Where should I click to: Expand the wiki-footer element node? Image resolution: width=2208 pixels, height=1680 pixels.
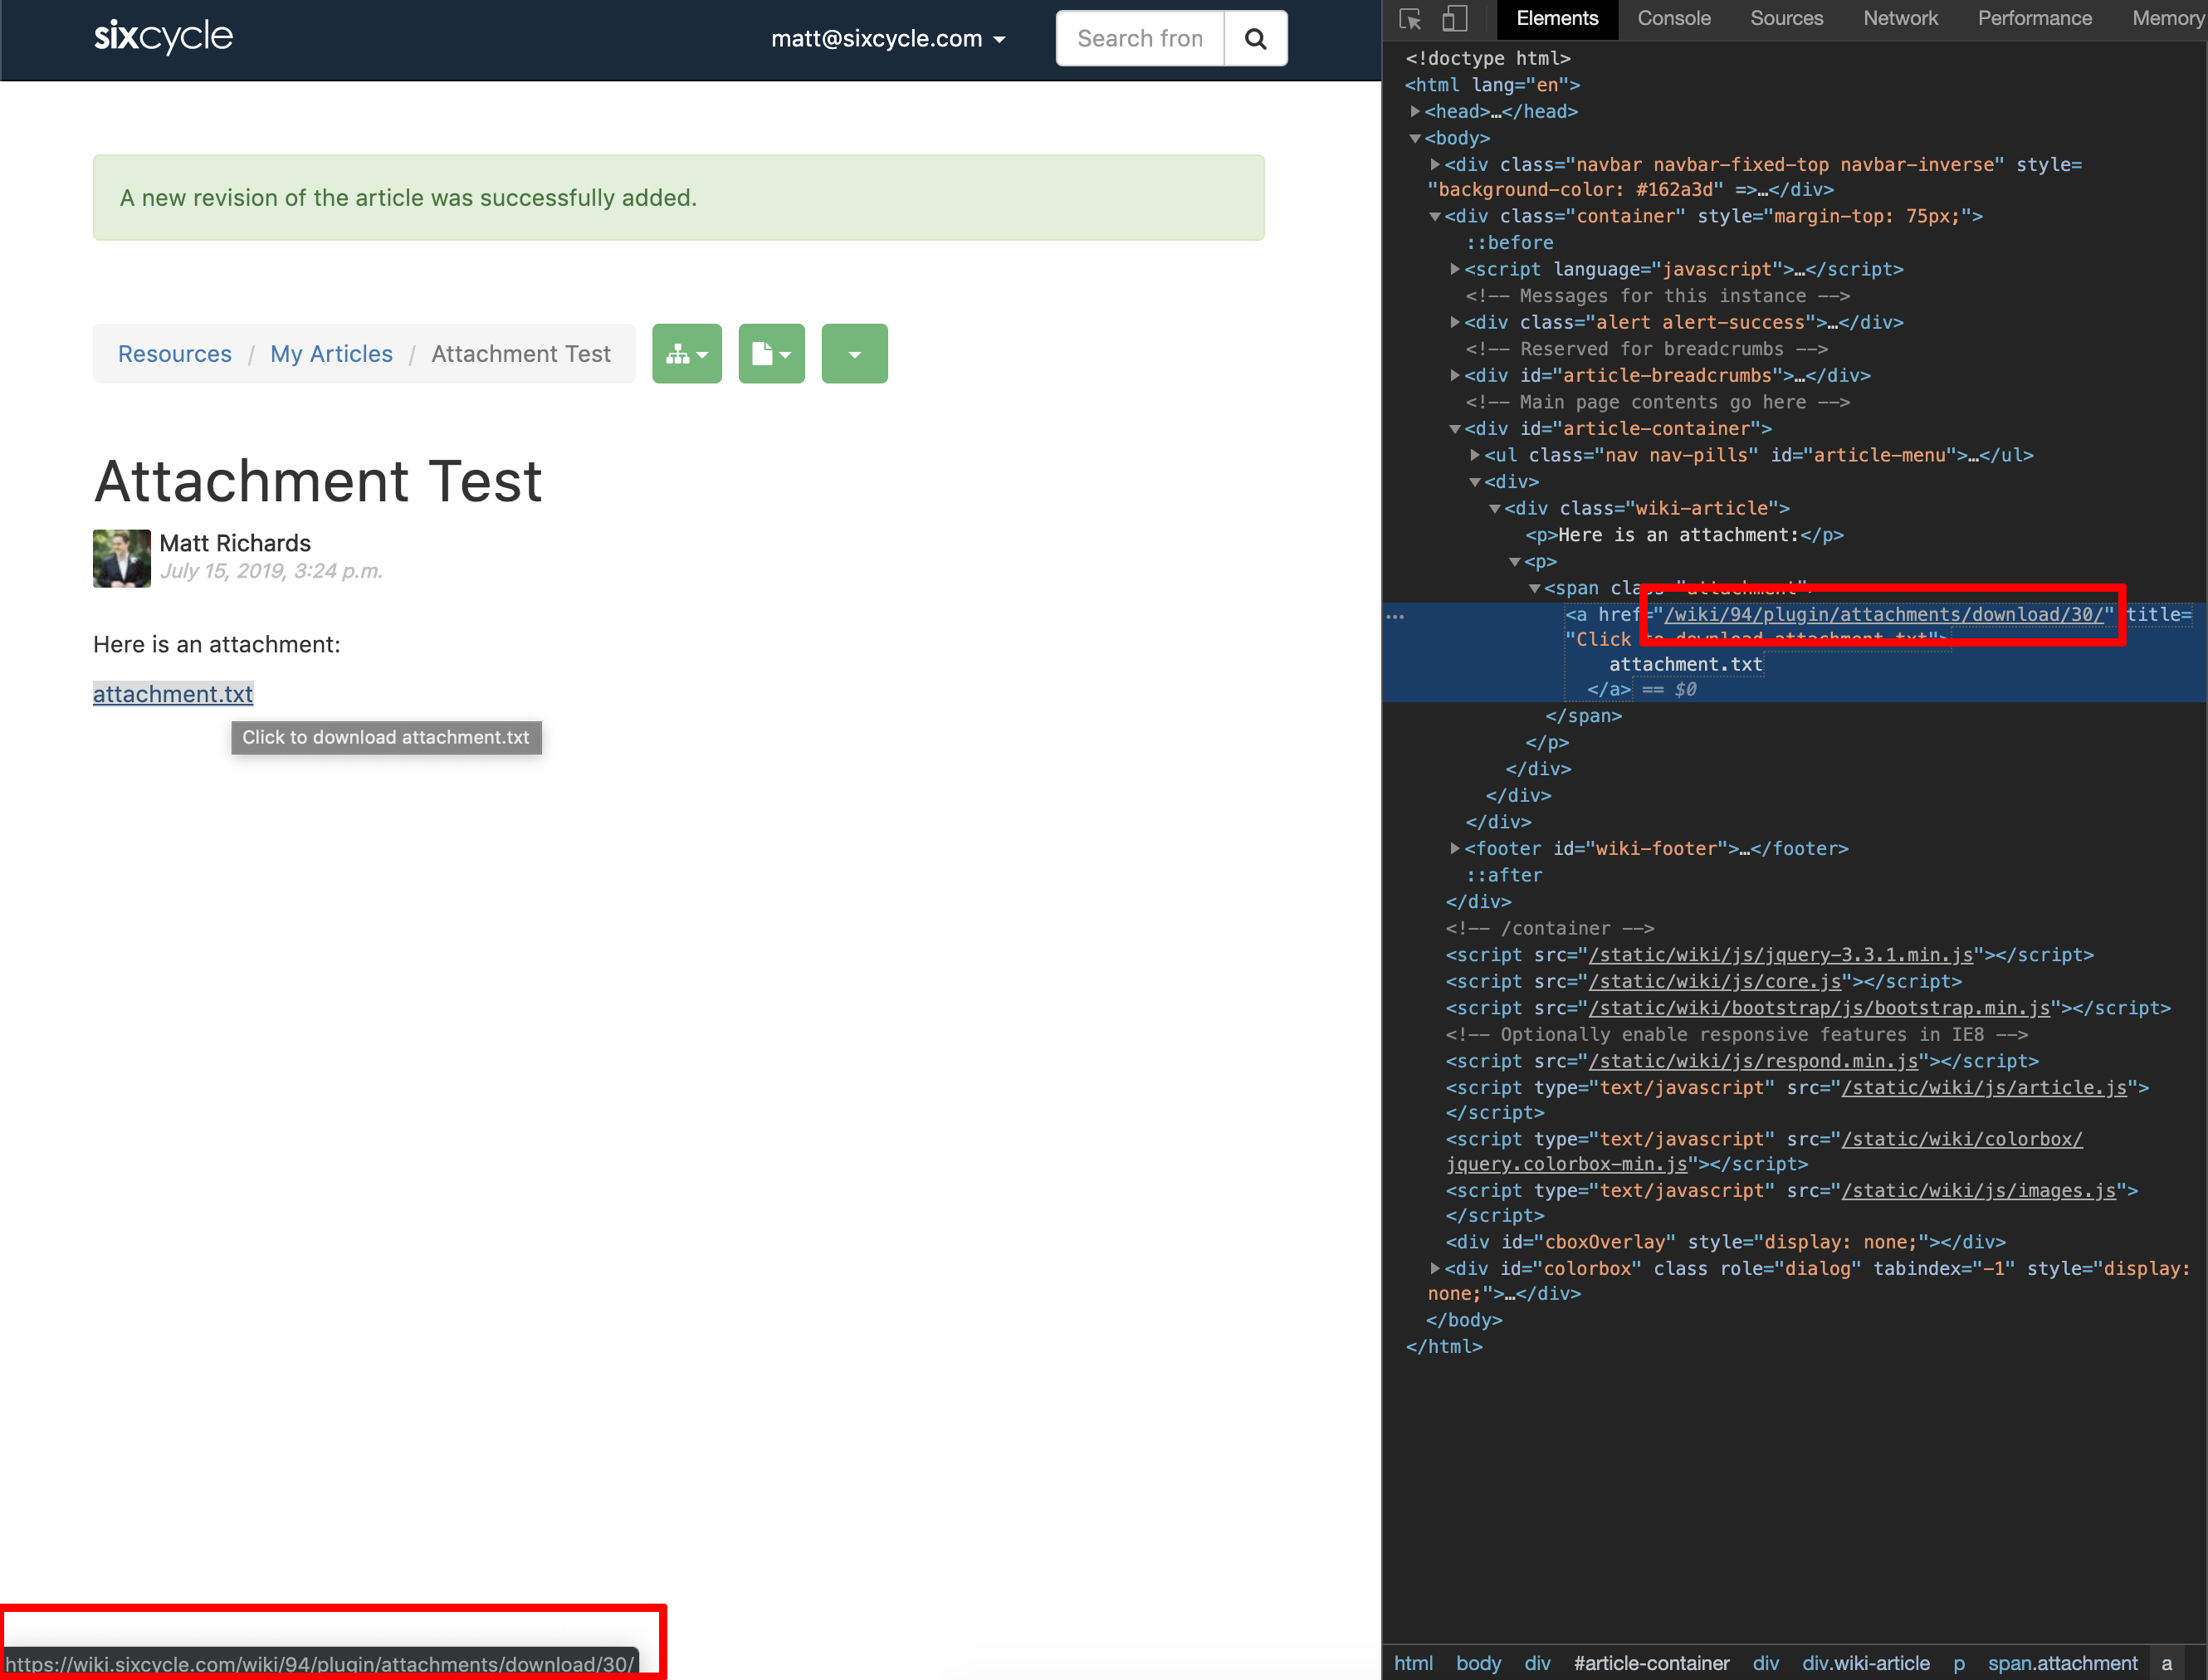pos(1455,848)
